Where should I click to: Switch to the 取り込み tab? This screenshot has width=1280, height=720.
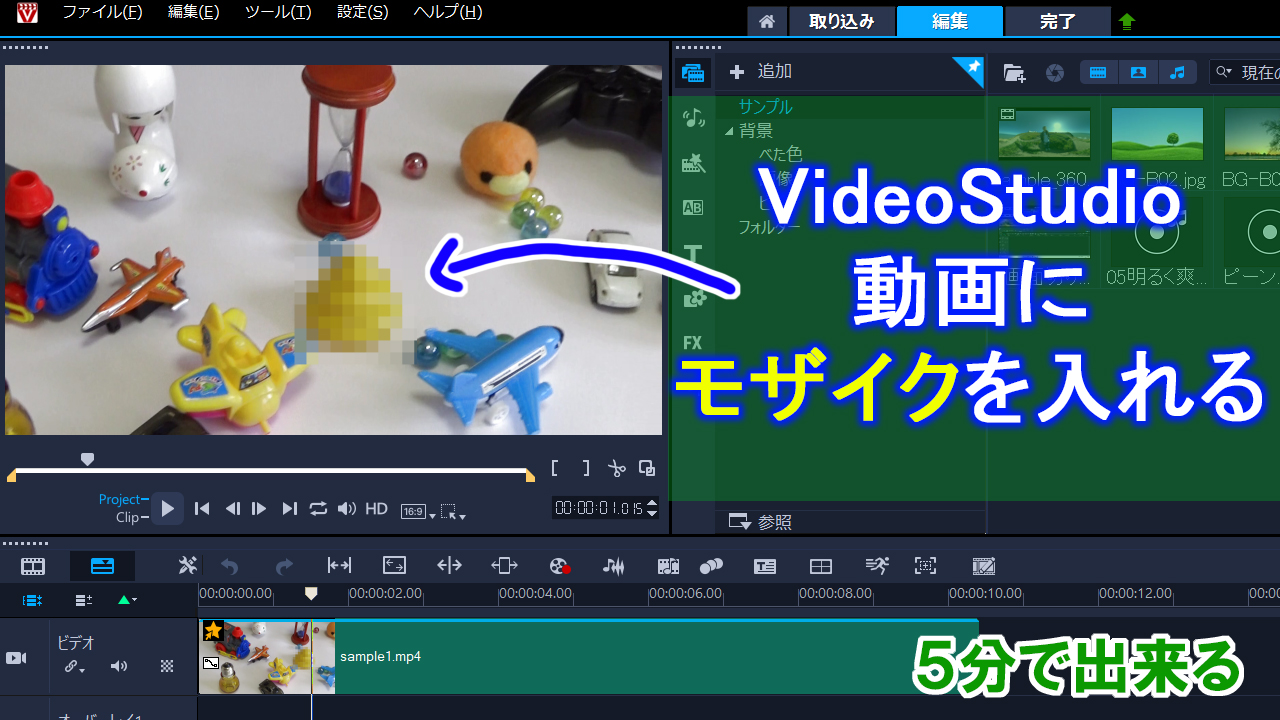(842, 21)
